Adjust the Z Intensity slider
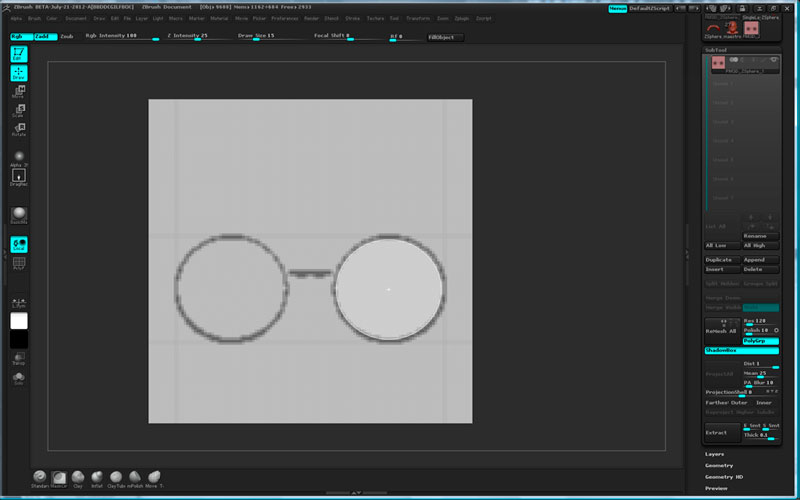800x500 pixels. pyautogui.click(x=197, y=36)
